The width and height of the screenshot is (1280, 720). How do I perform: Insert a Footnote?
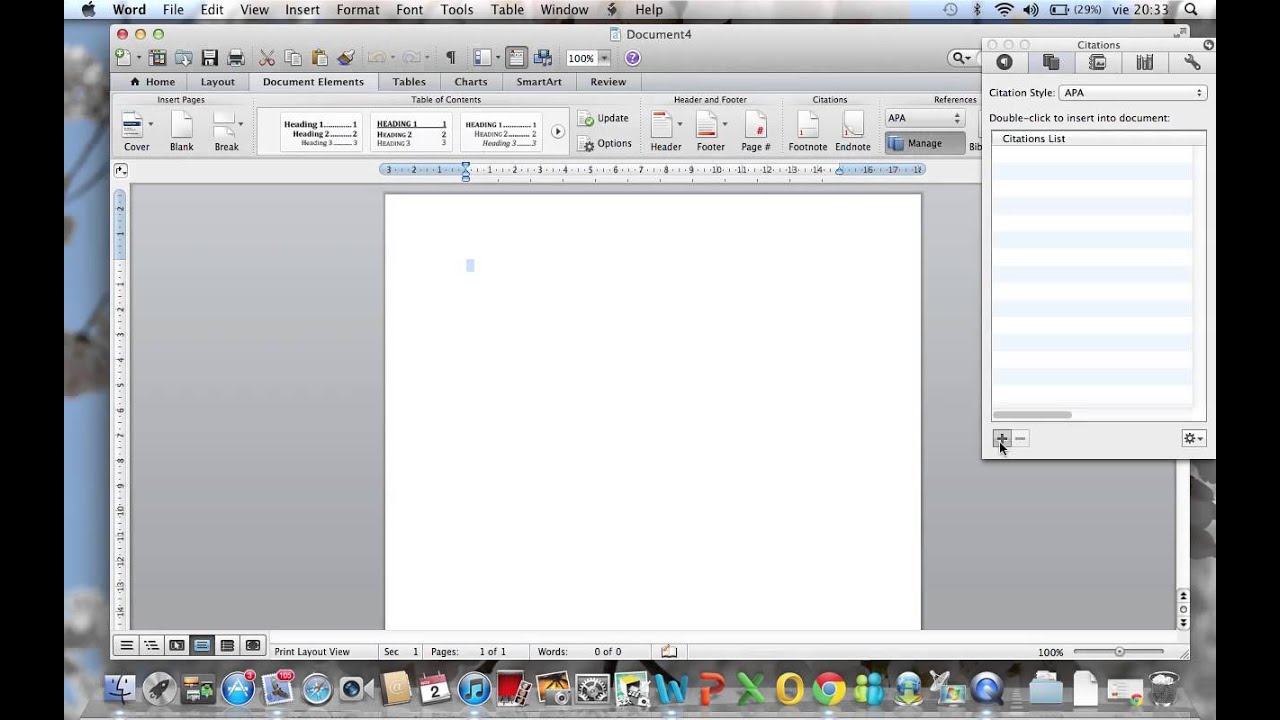(x=808, y=131)
